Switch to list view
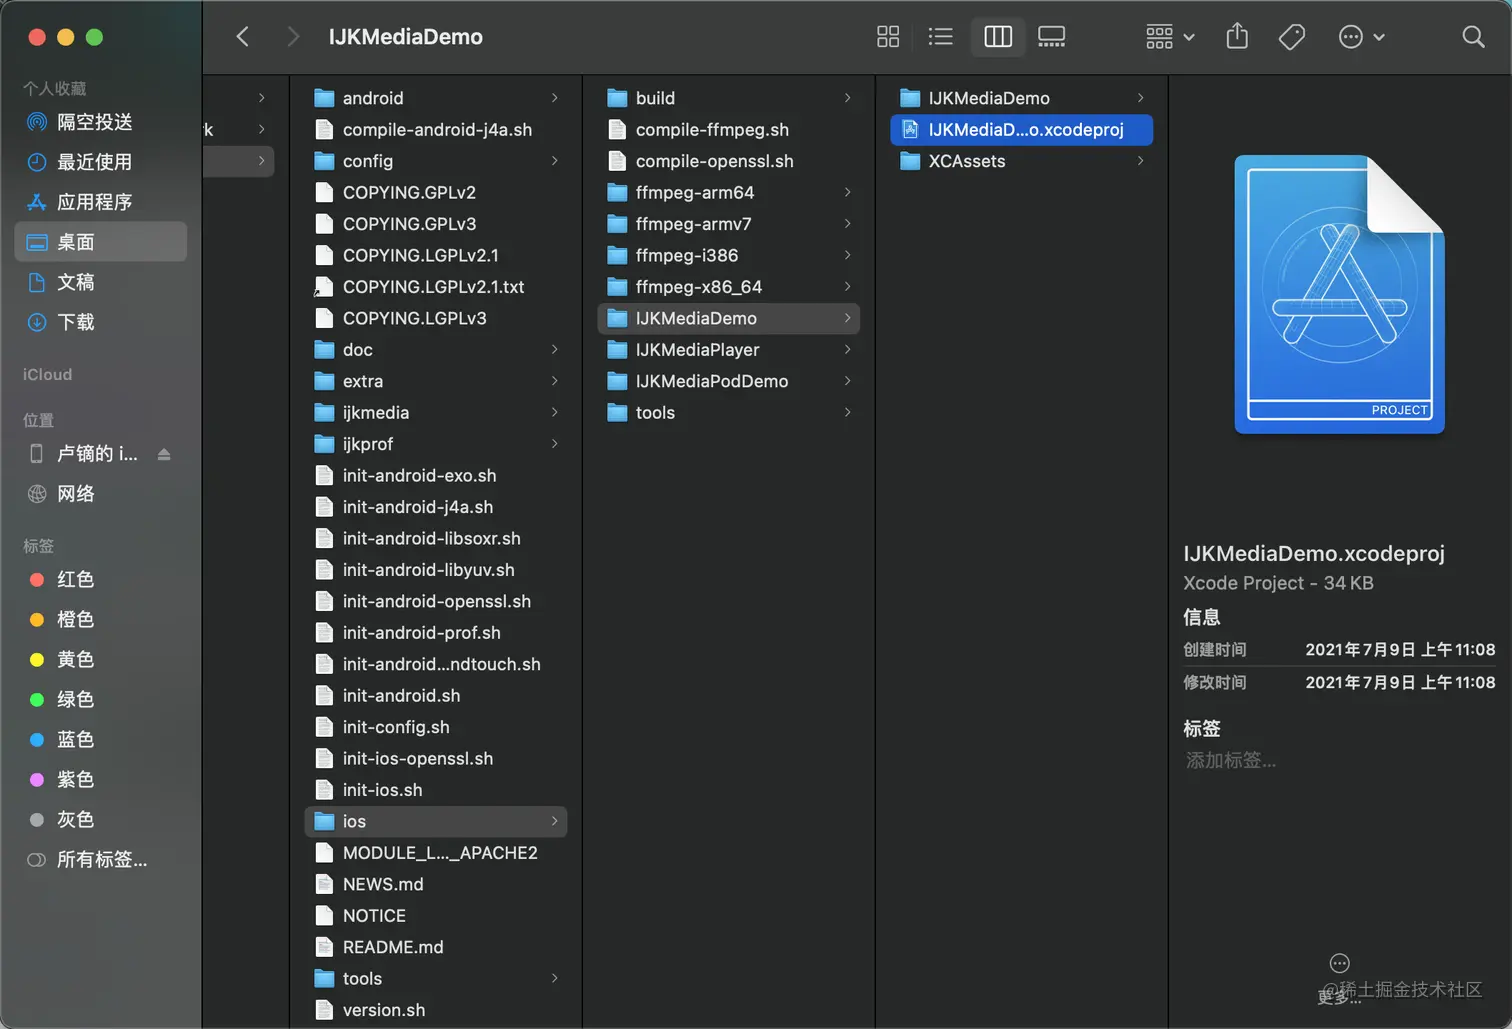The image size is (1512, 1029). click(x=940, y=37)
